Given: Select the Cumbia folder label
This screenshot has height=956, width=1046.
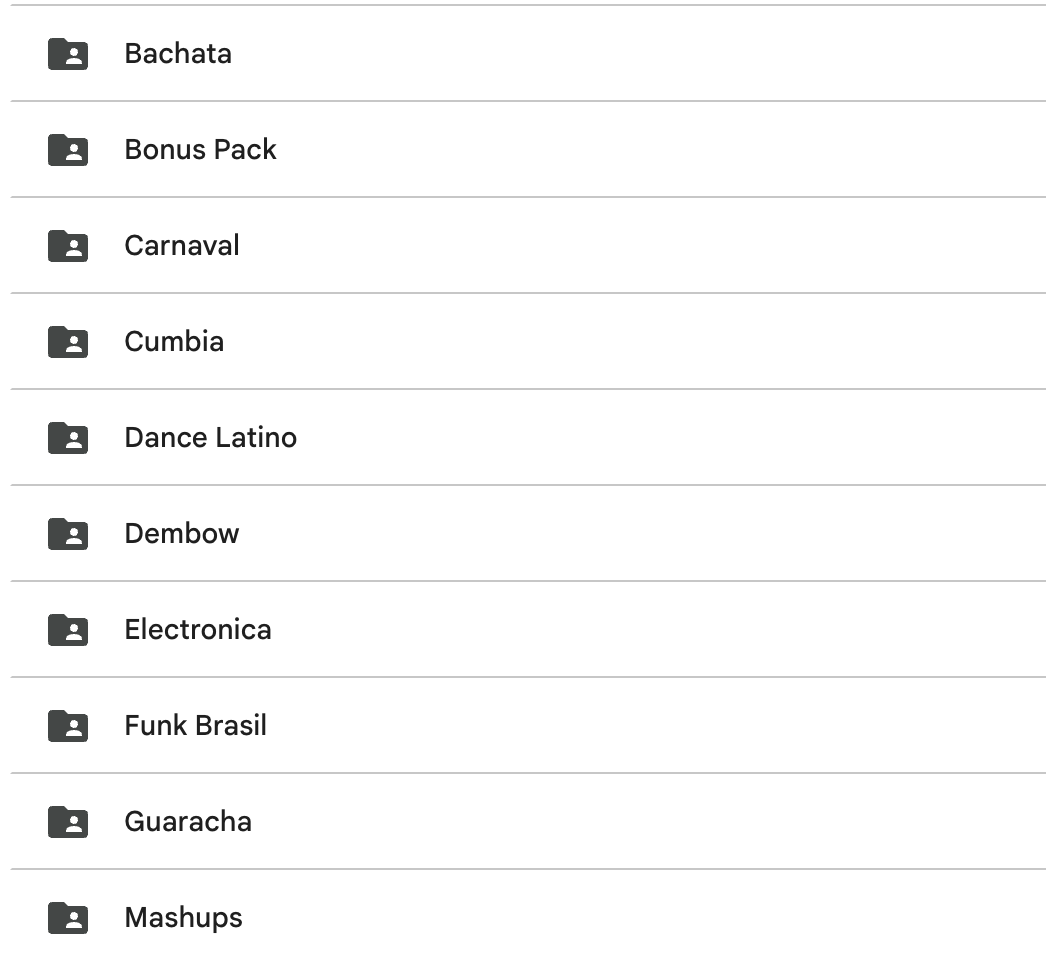Looking at the screenshot, I should (174, 342).
